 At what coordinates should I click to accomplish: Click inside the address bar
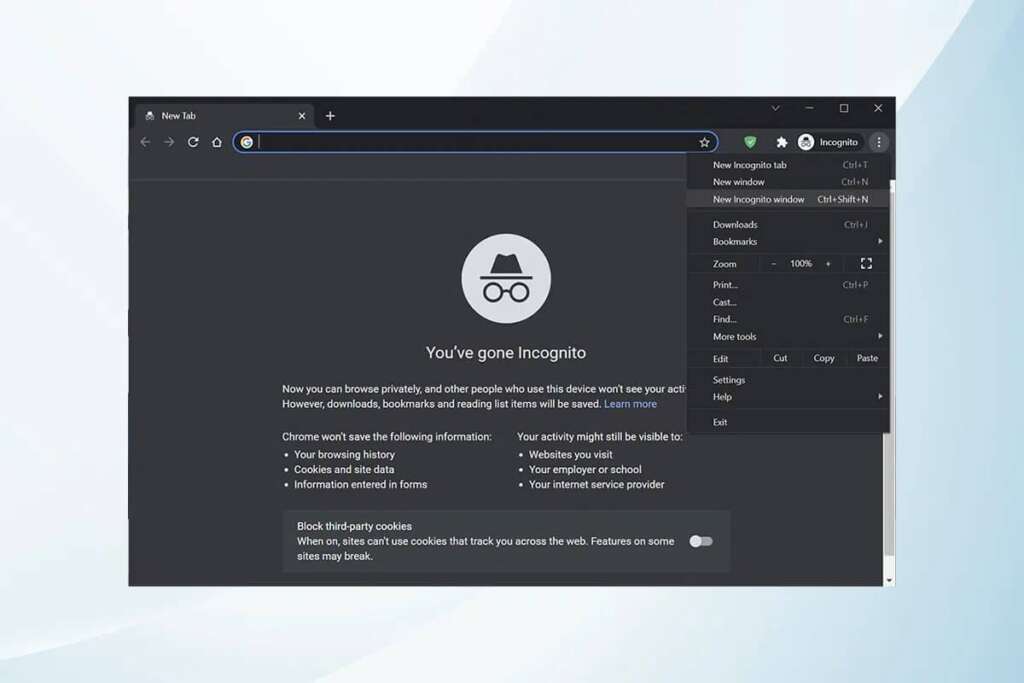pyautogui.click(x=470, y=142)
